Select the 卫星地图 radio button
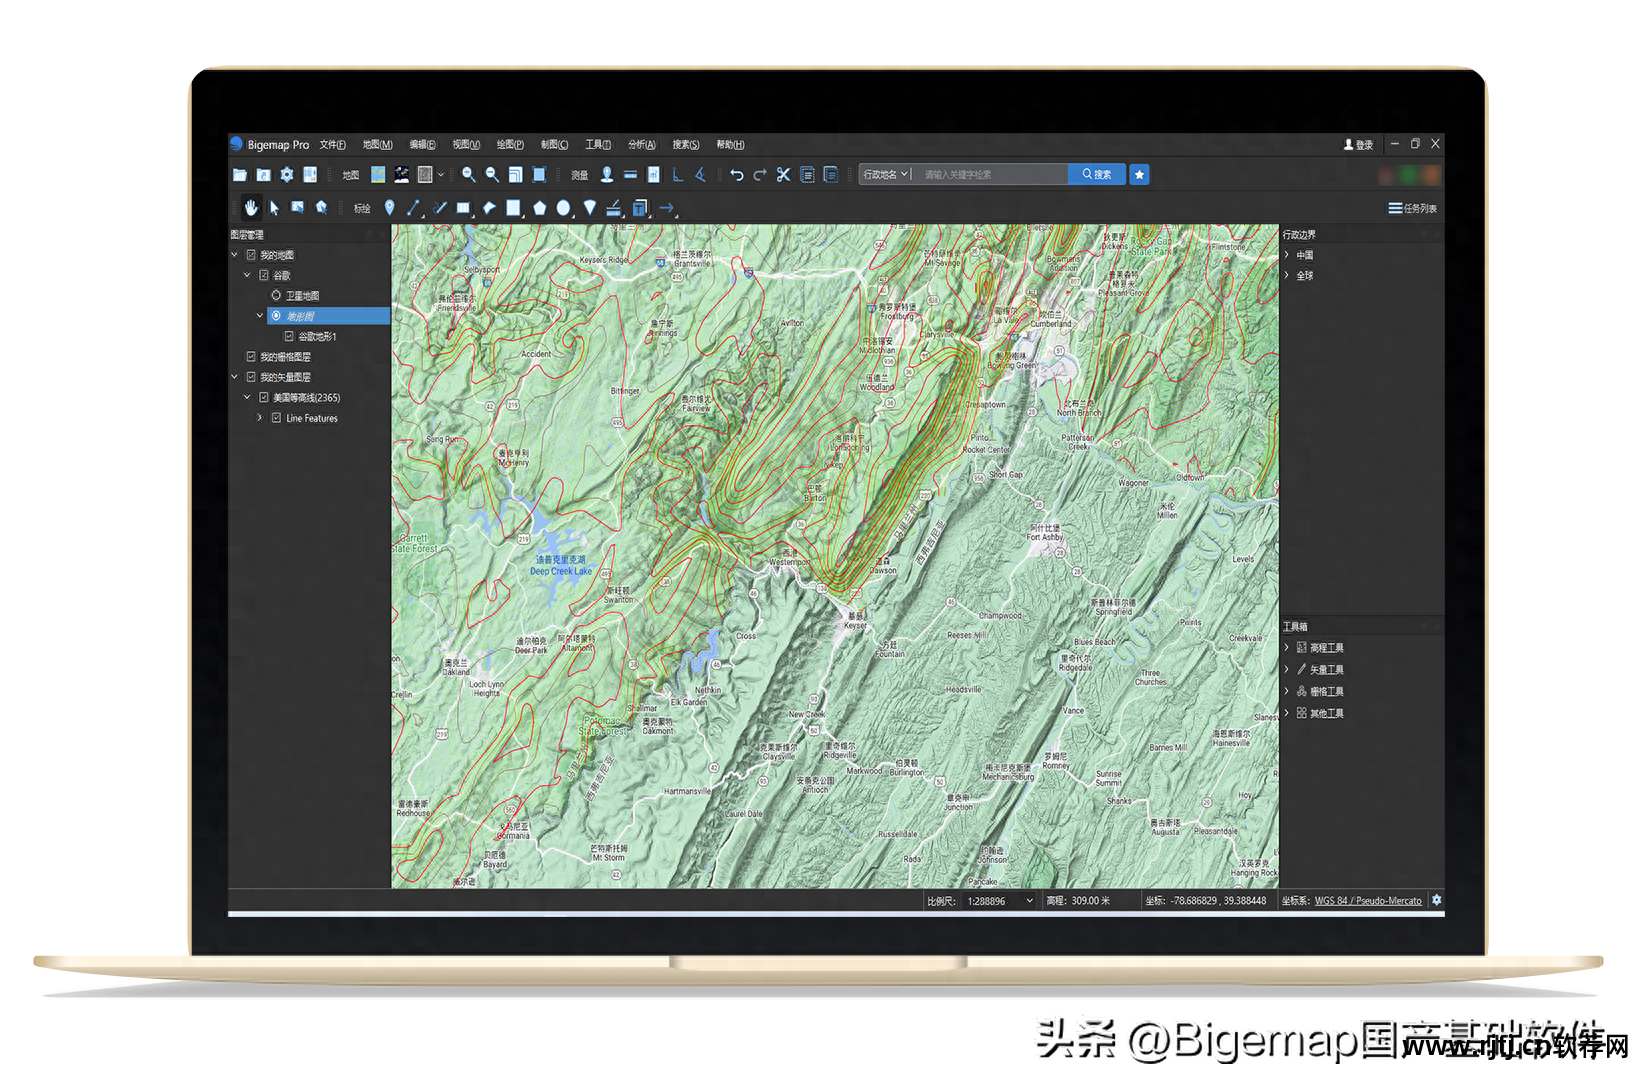 pos(276,295)
